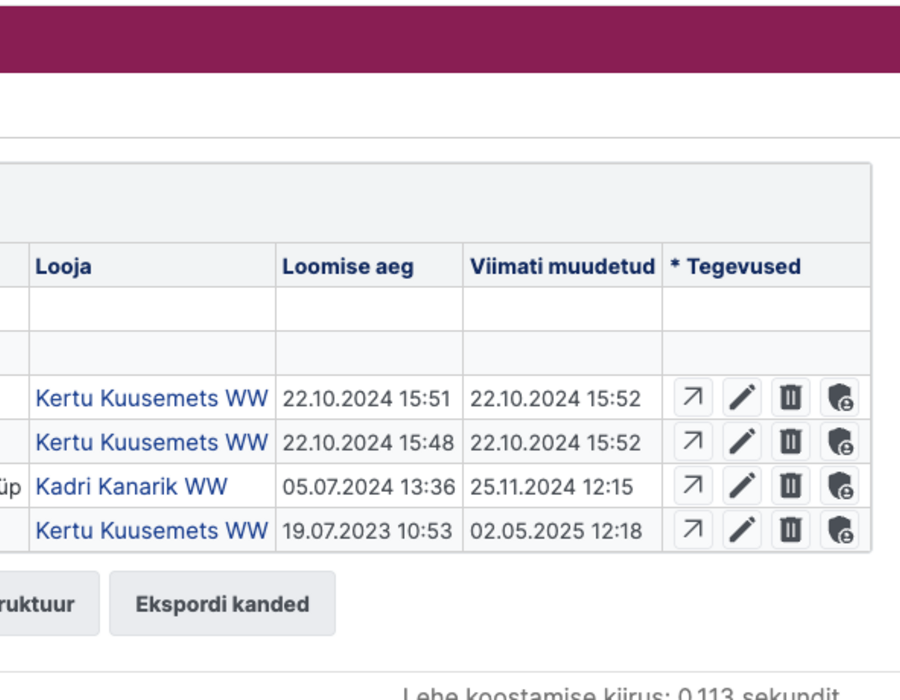
Task: Open the entry created 22.10.2024 15:48
Action: pyautogui.click(x=693, y=441)
